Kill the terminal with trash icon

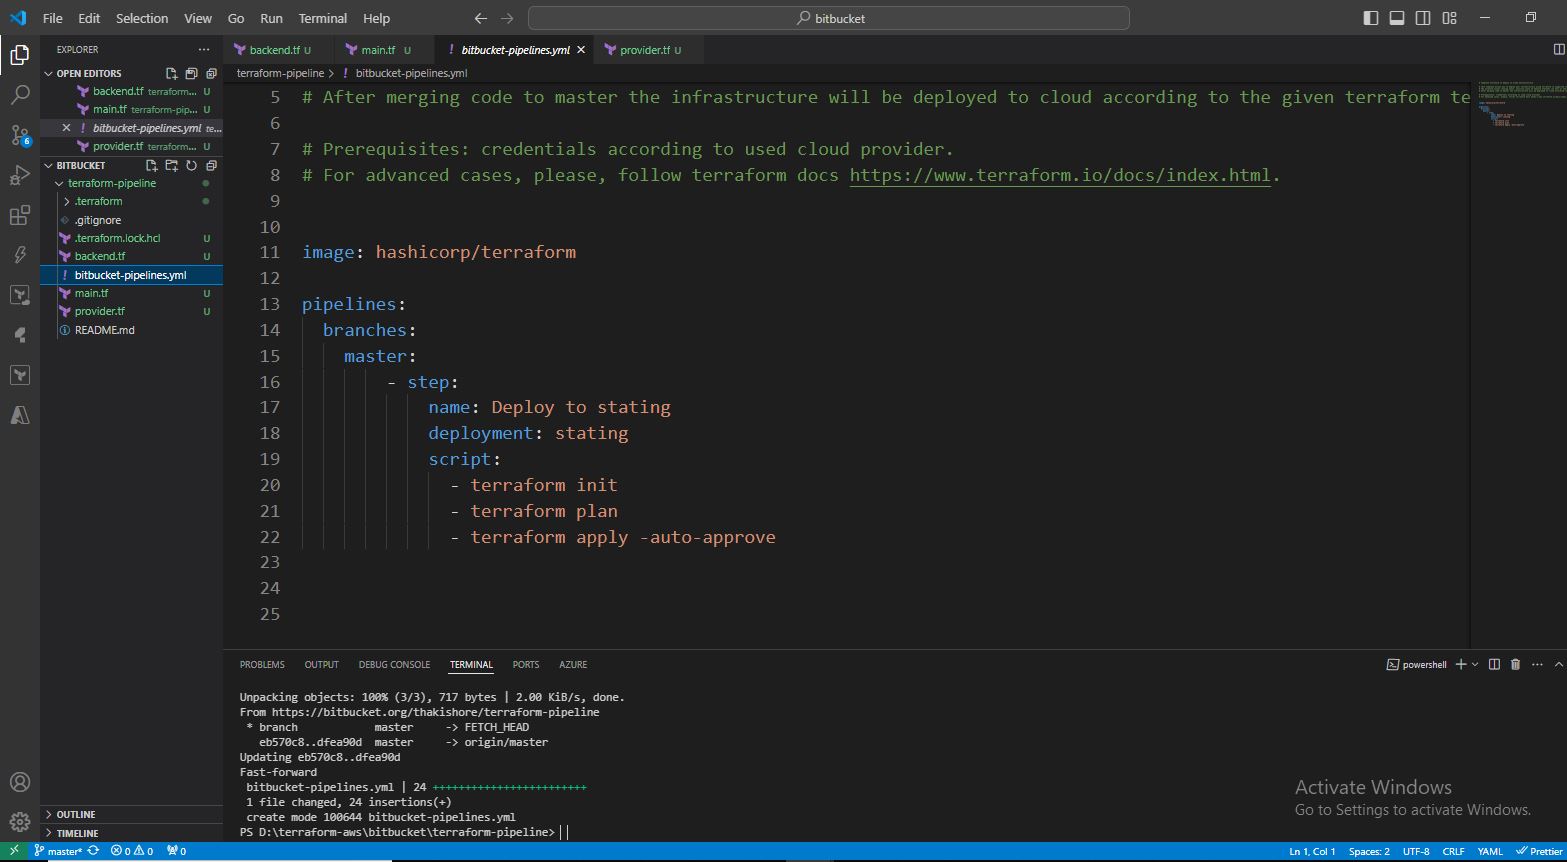pyautogui.click(x=1515, y=664)
